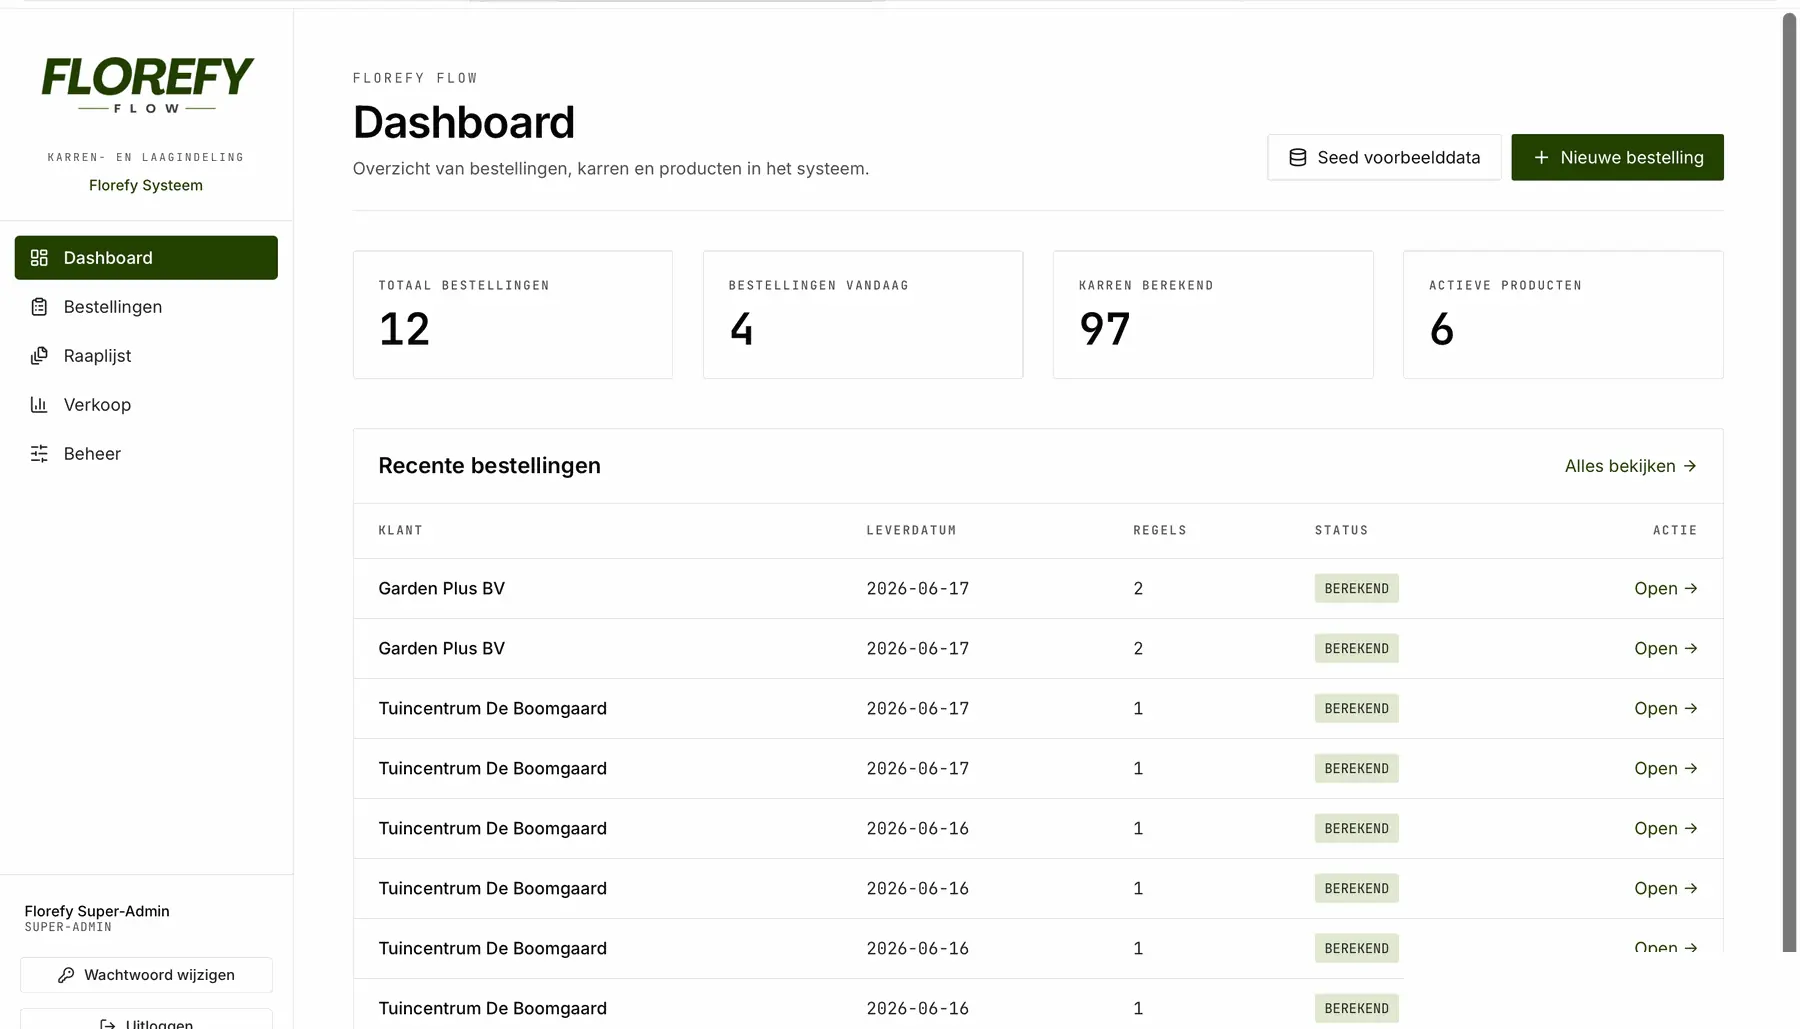Open first Tuincentrum De Boomgaard 2026-06-17 order
The width and height of the screenshot is (1800, 1029).
[x=1665, y=709]
